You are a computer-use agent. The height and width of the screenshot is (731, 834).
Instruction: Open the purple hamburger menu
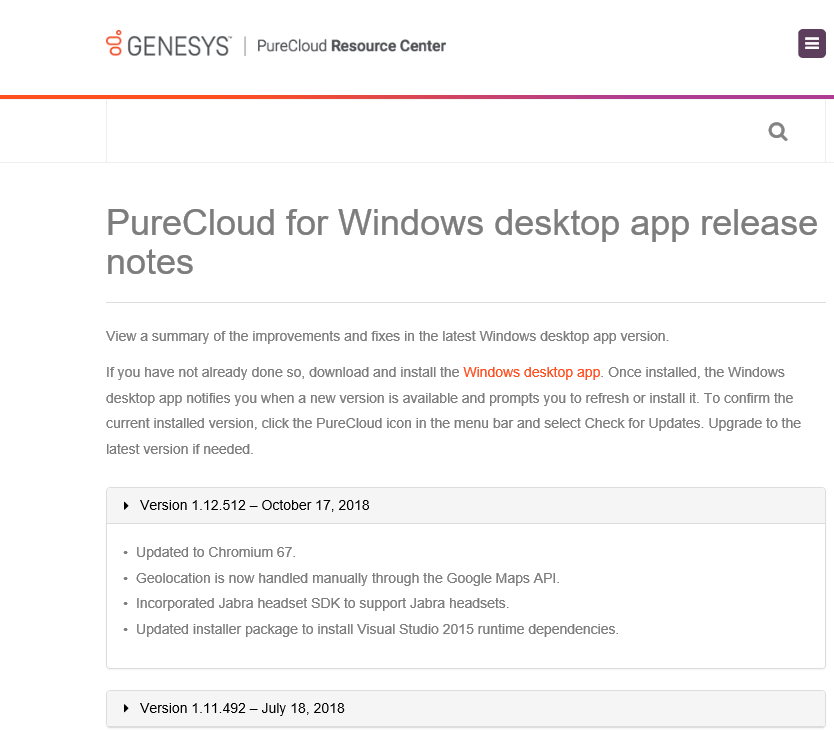811,44
